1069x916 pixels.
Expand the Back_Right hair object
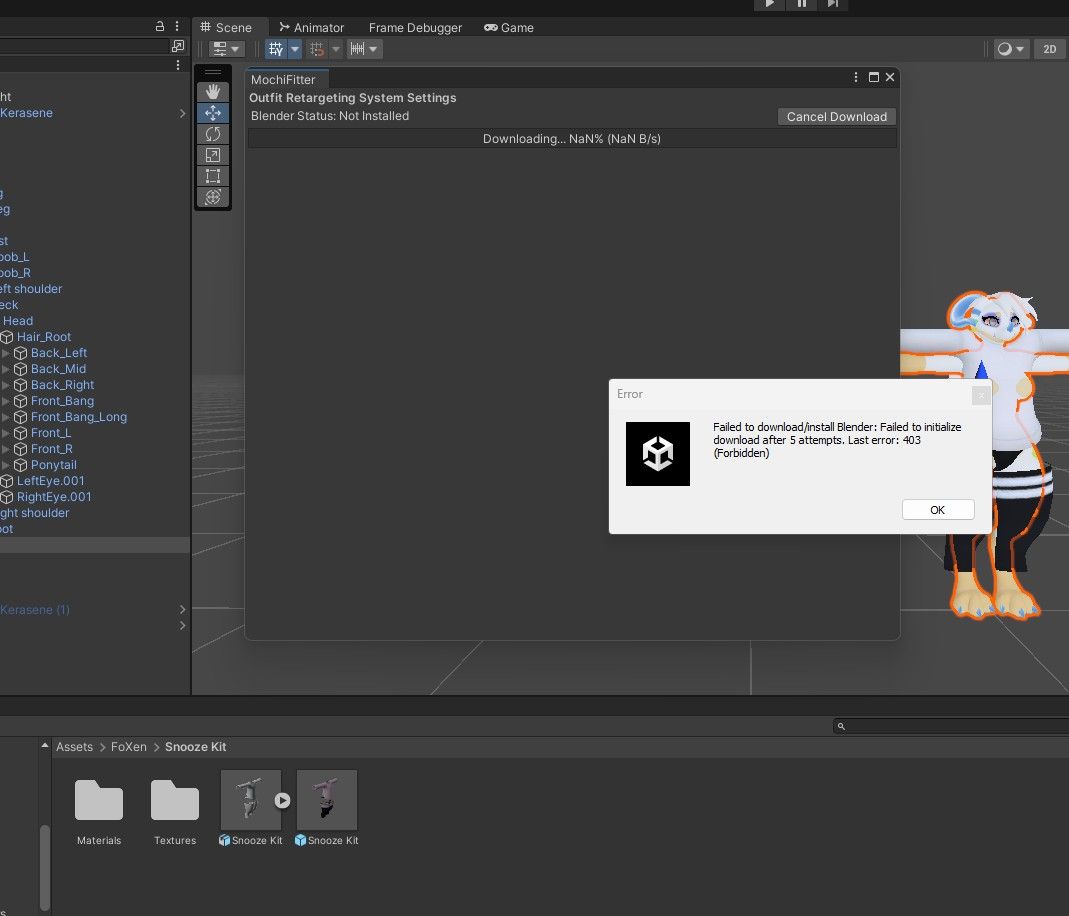point(5,385)
